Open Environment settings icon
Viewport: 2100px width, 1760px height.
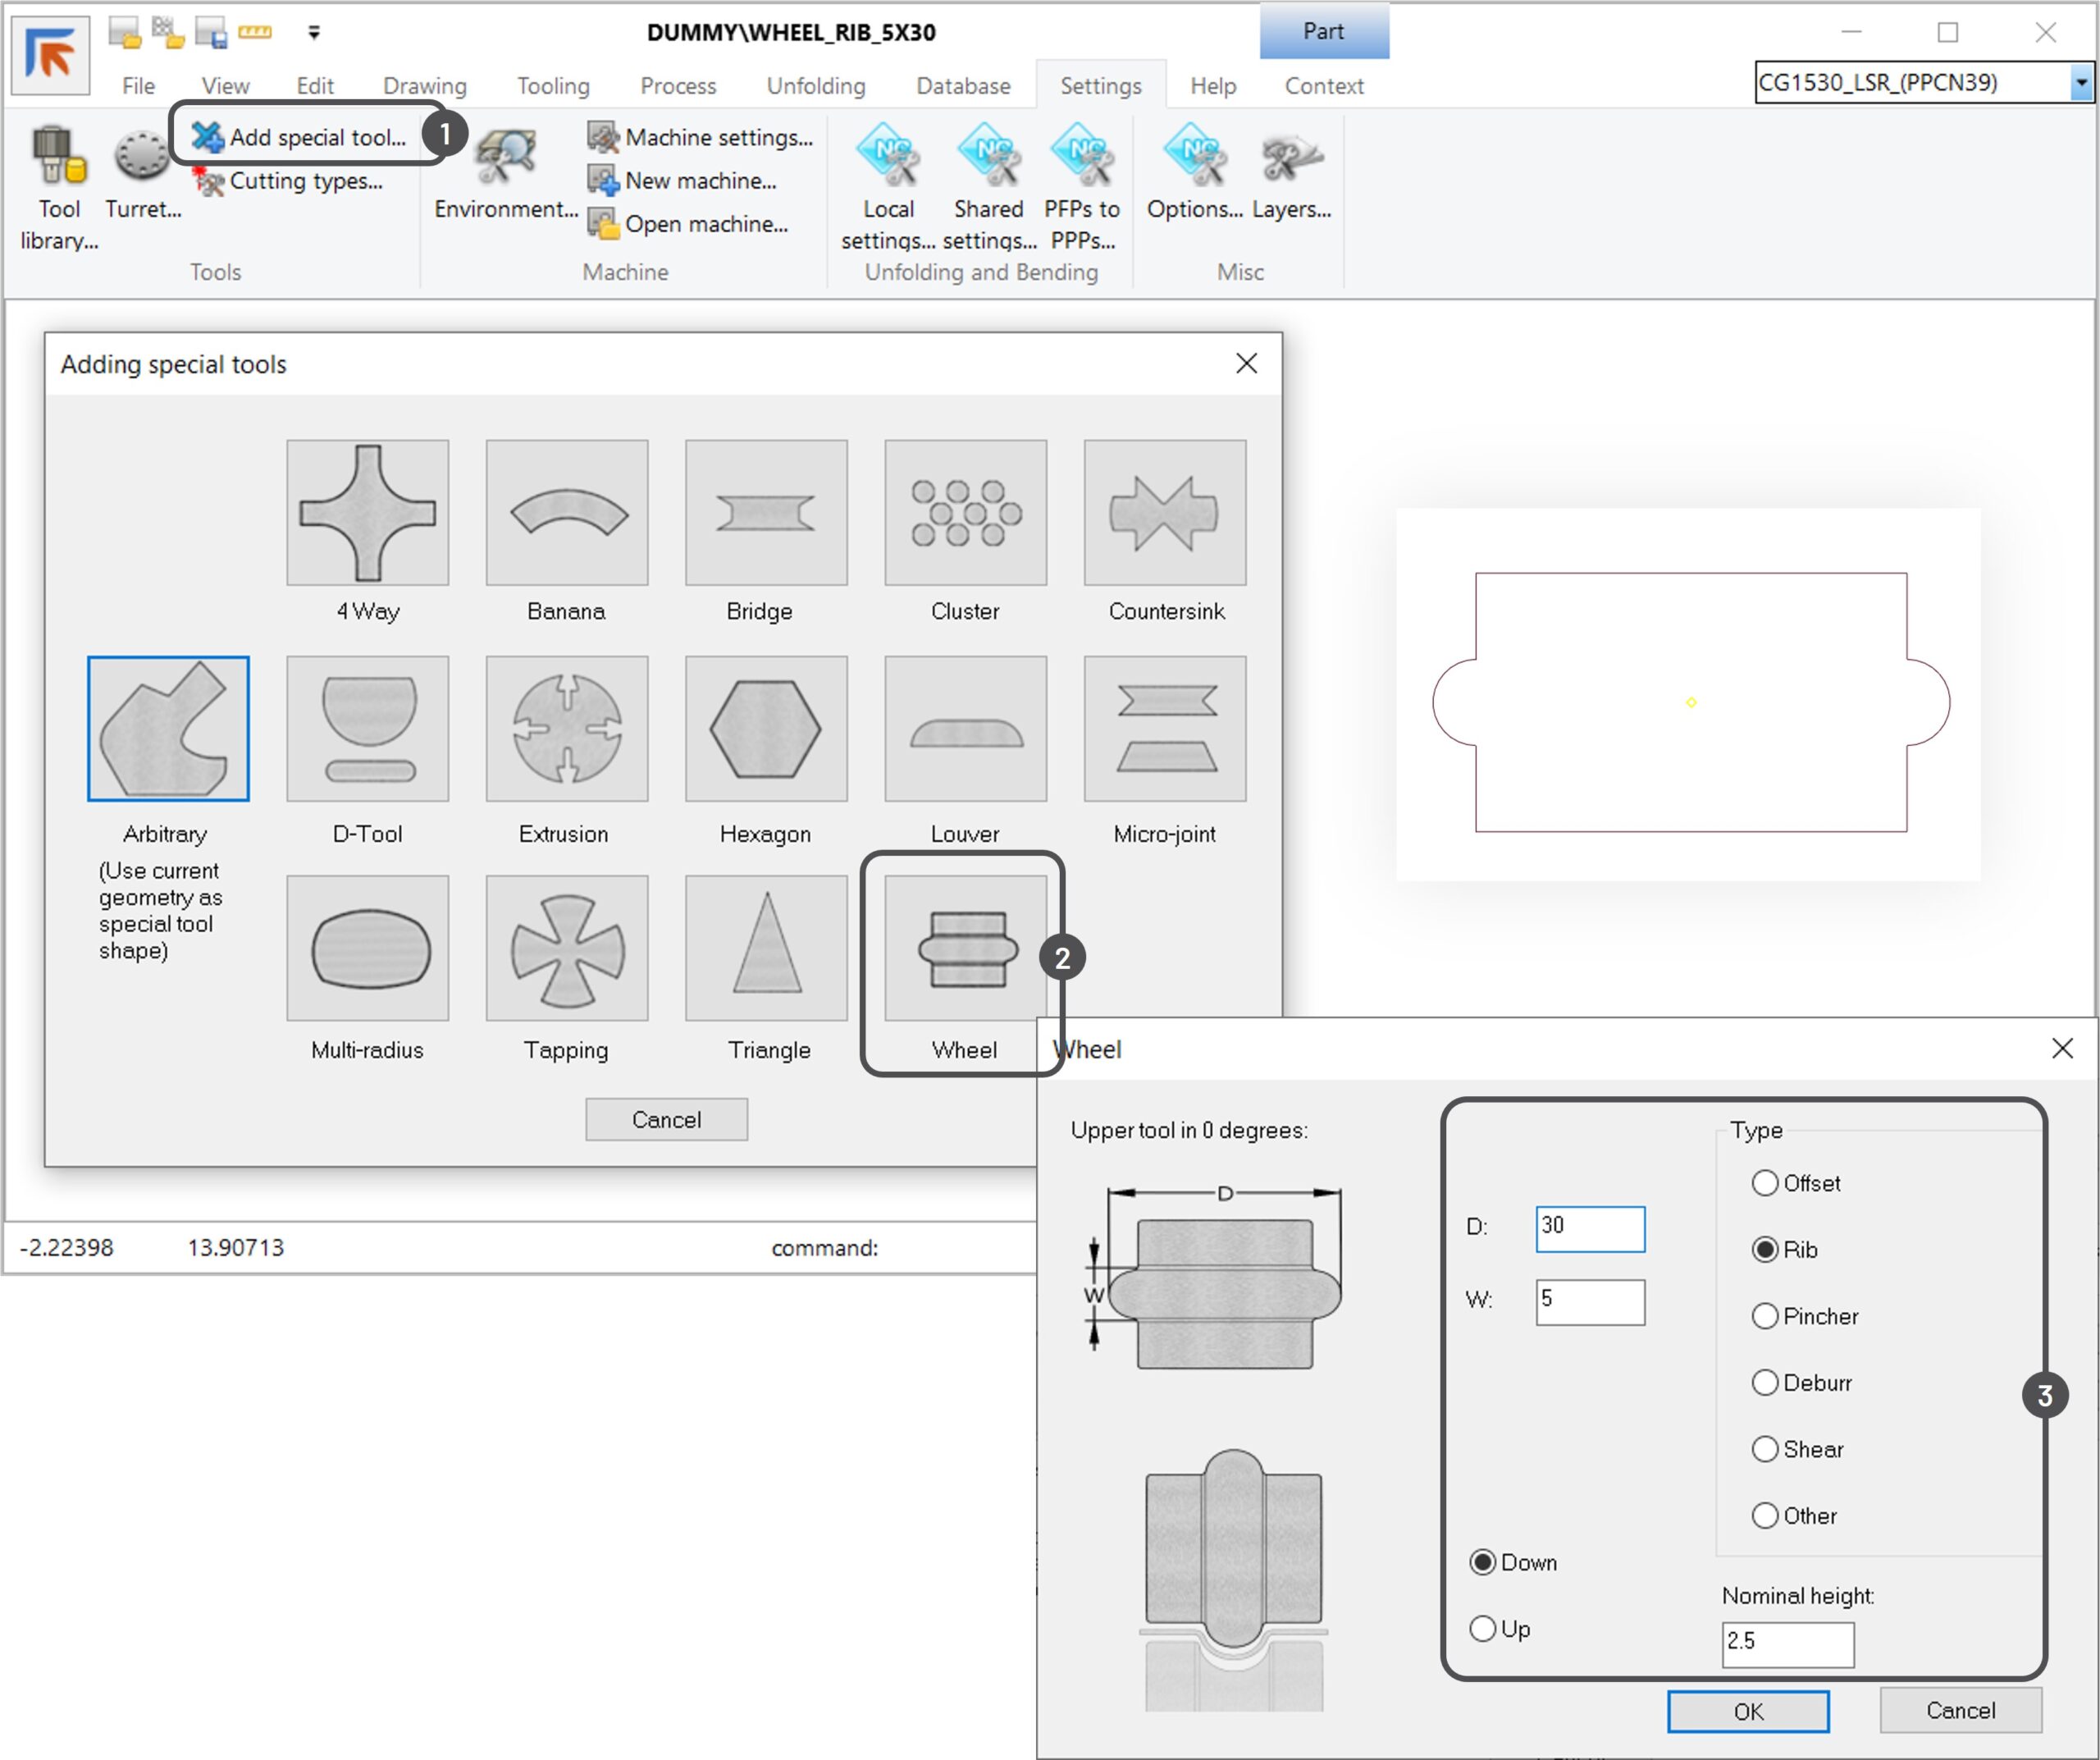506,158
